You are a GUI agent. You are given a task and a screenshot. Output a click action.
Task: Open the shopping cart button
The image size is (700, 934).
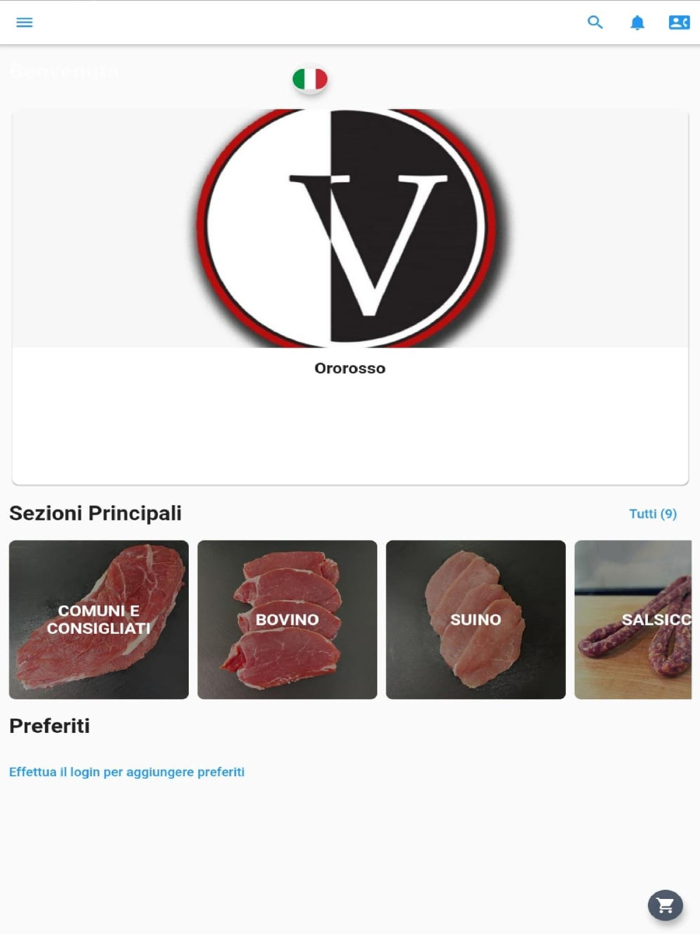pyautogui.click(x=665, y=905)
